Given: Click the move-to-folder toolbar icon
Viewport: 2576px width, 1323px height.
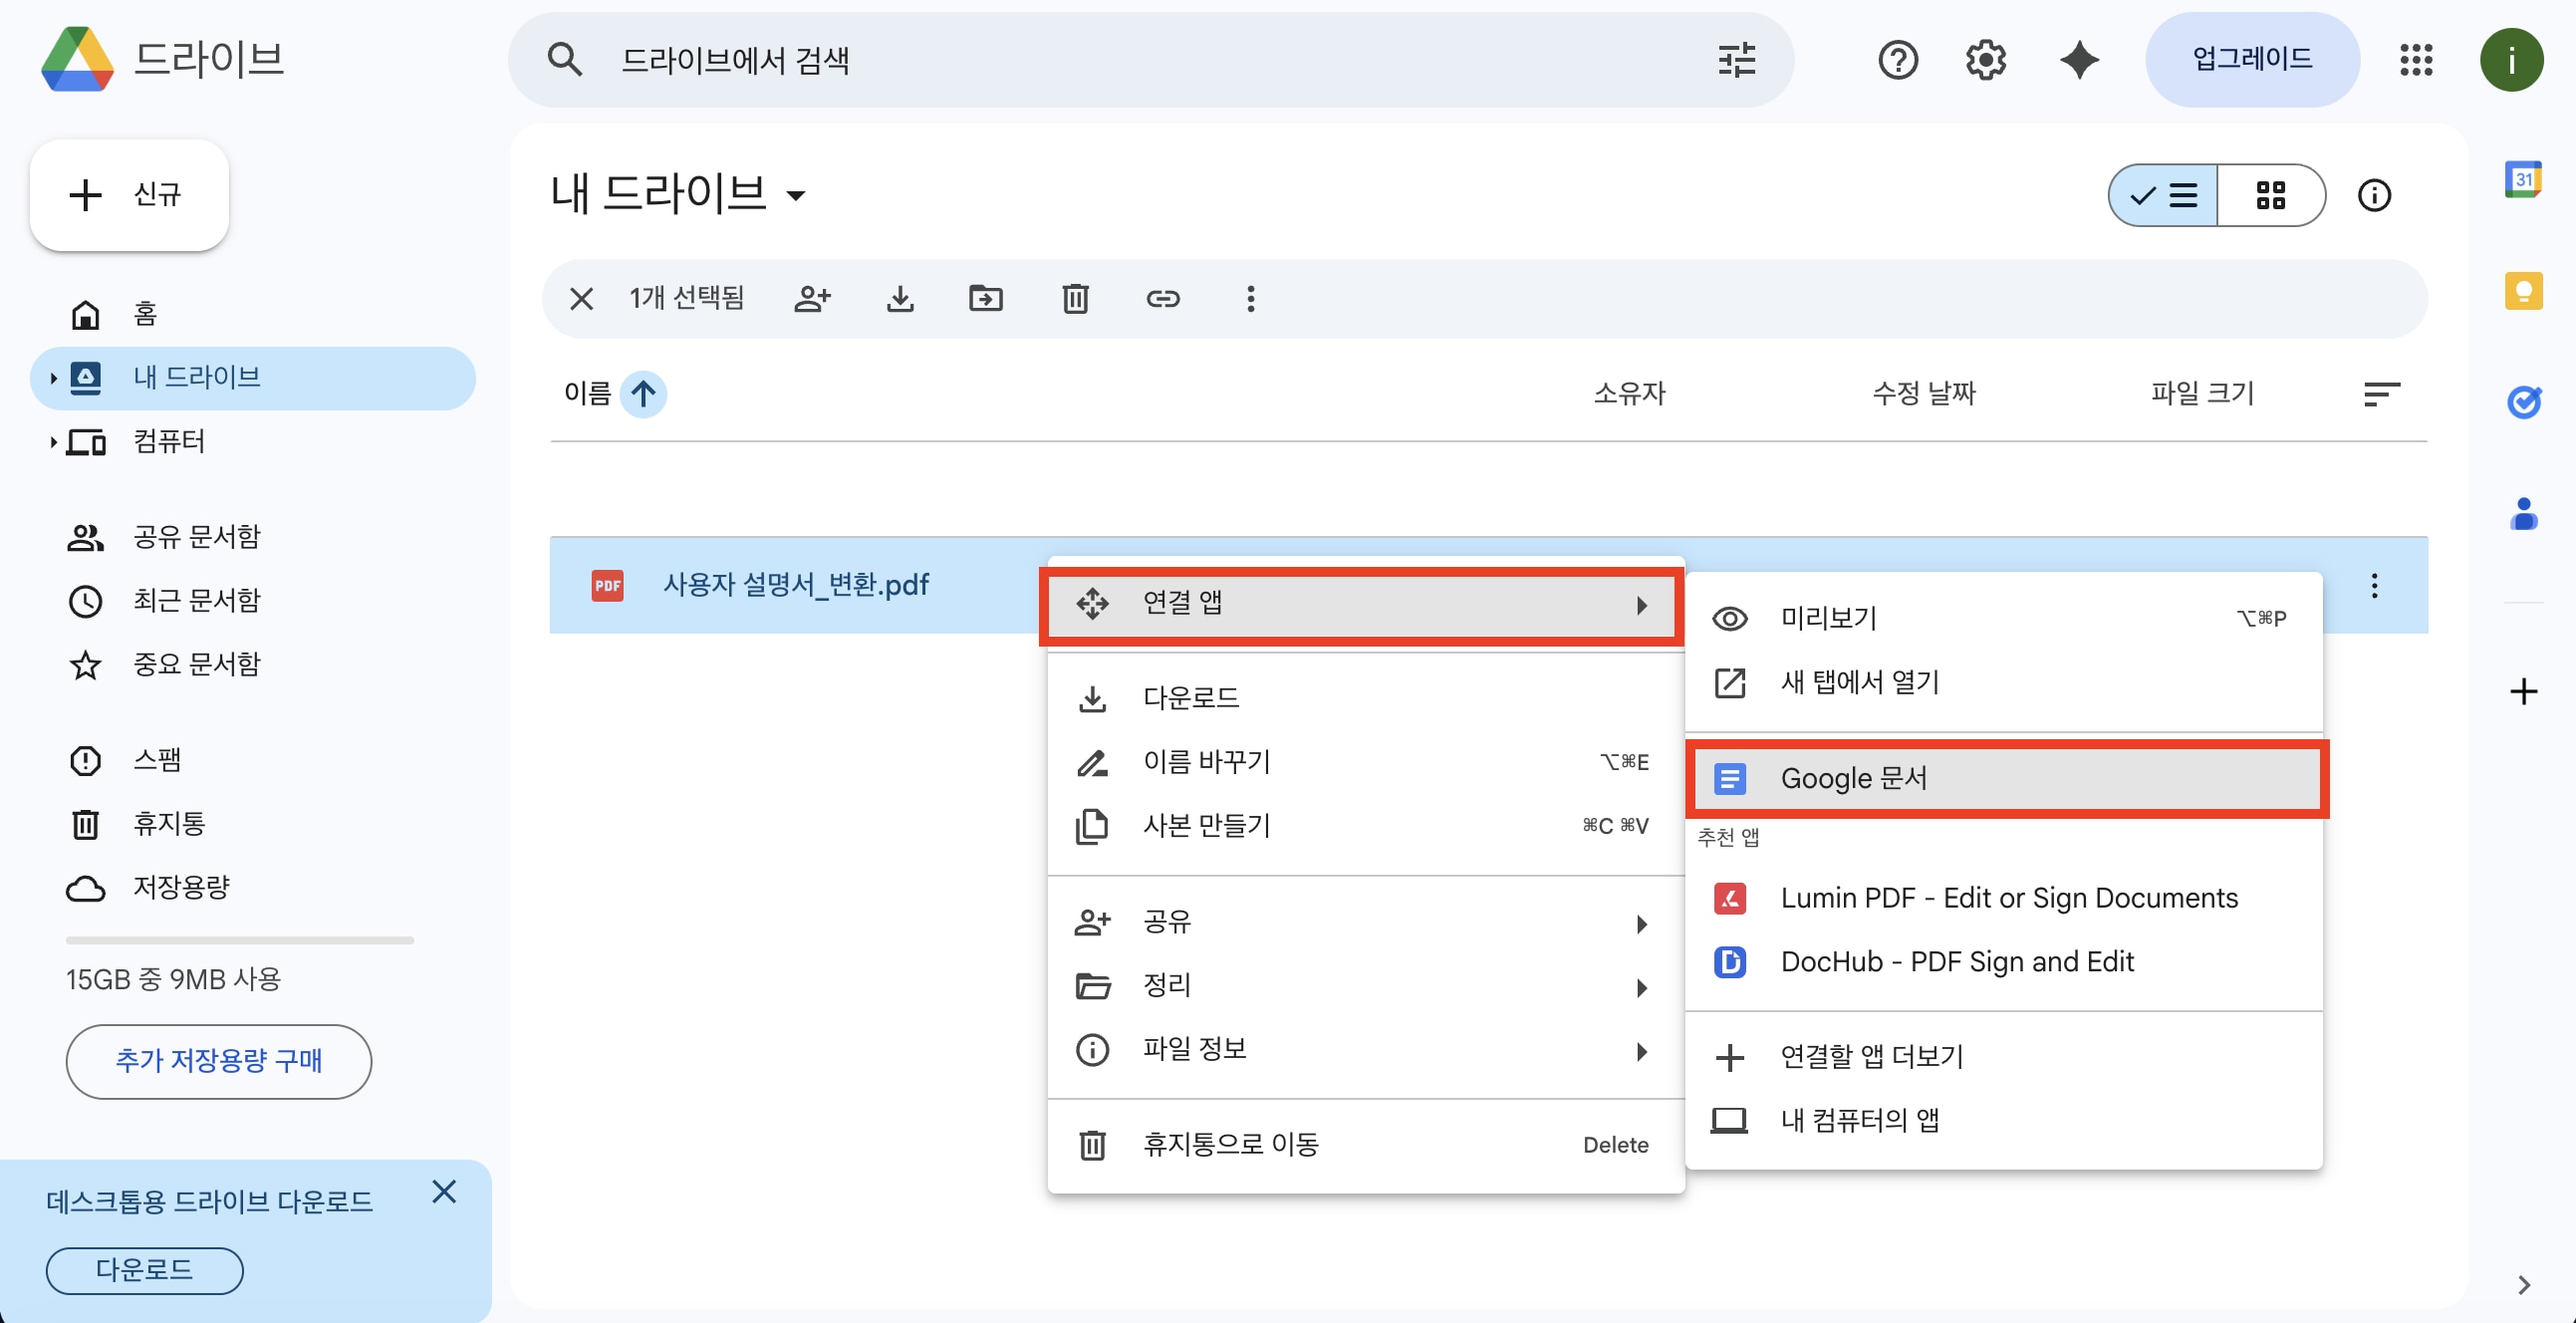Looking at the screenshot, I should pyautogui.click(x=986, y=298).
